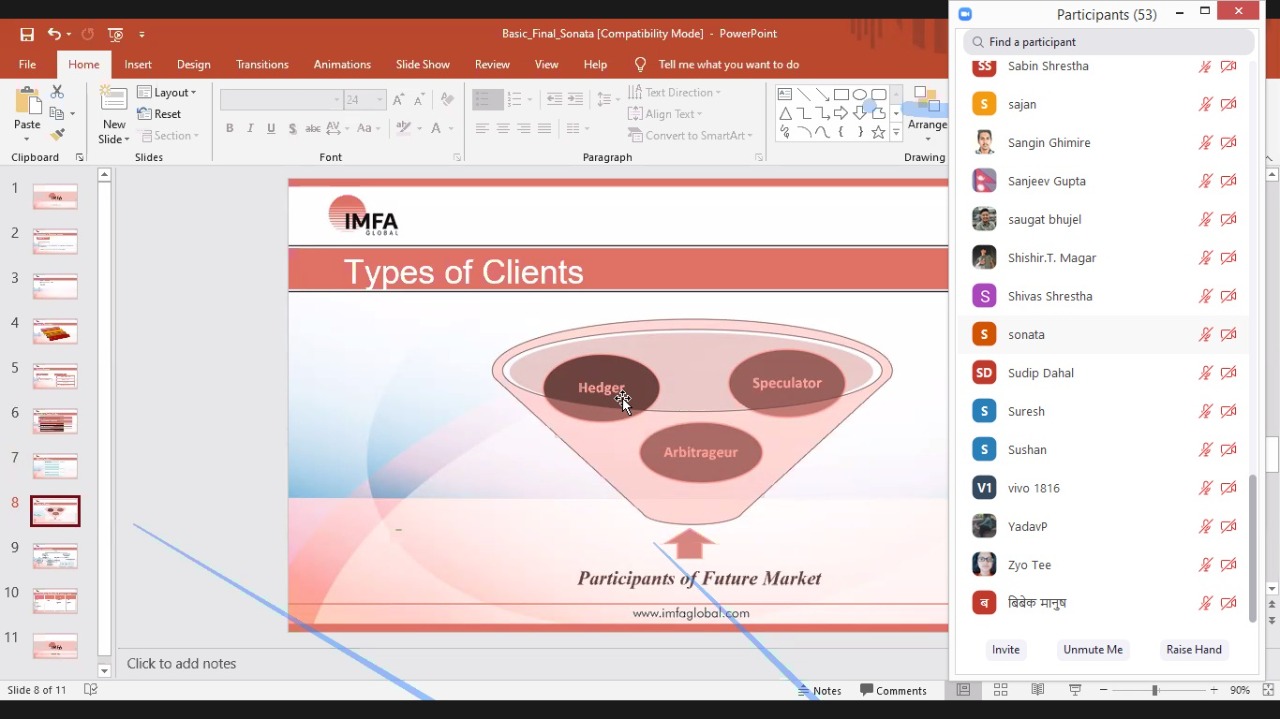
Task: Undo the last action in PowerPoint
Action: click(54, 34)
